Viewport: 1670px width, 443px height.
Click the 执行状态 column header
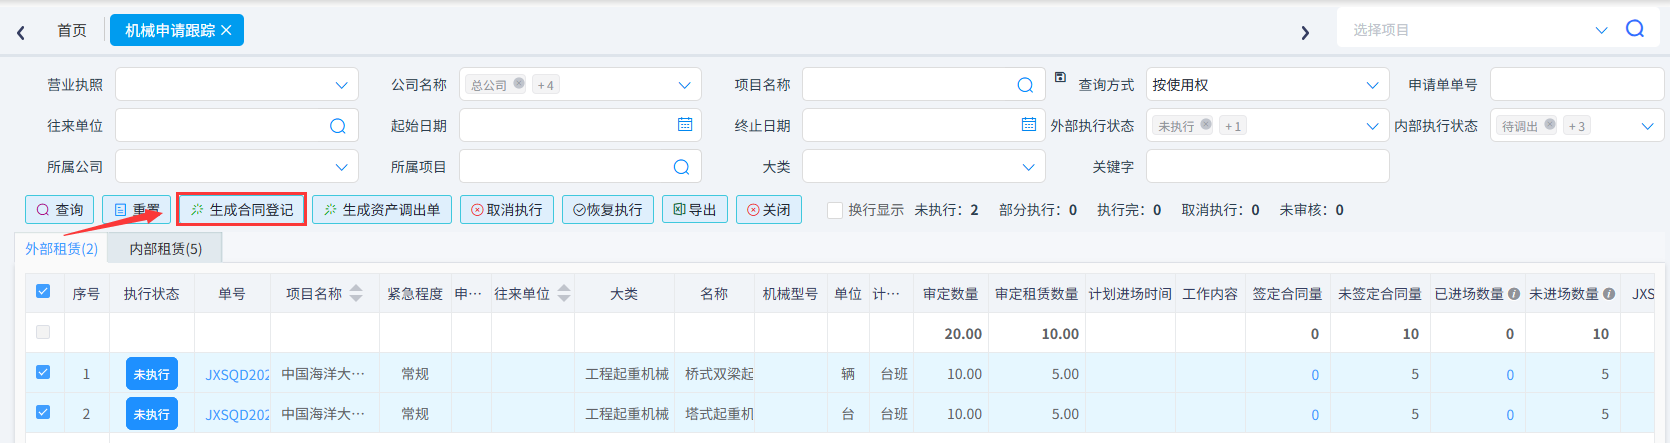tap(152, 294)
